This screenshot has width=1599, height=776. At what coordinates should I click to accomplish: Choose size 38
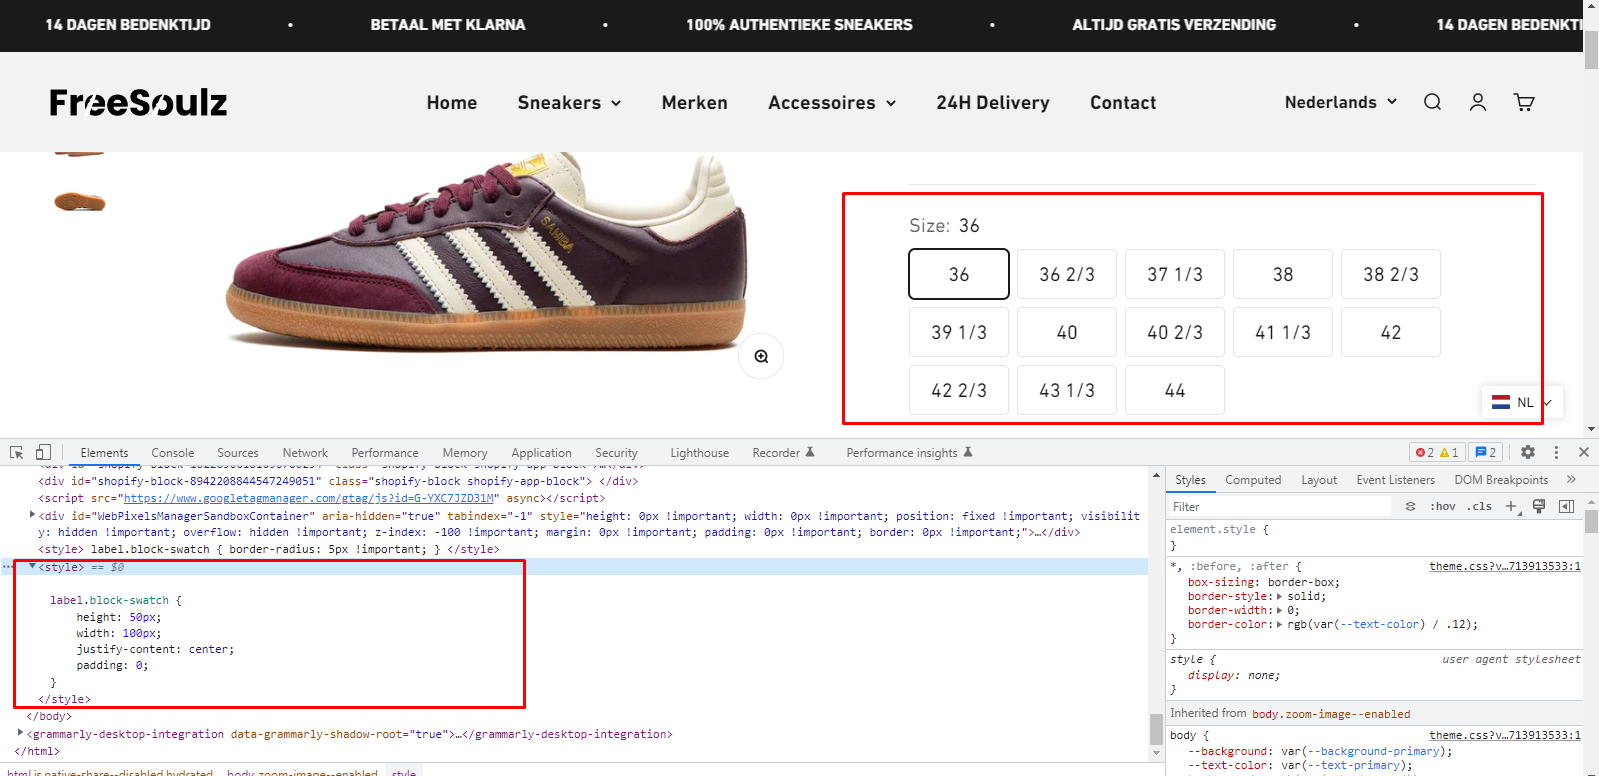pyautogui.click(x=1283, y=274)
